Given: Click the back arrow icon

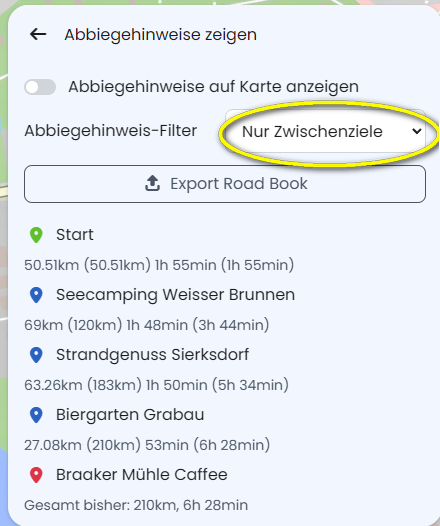Looking at the screenshot, I should (38, 34).
